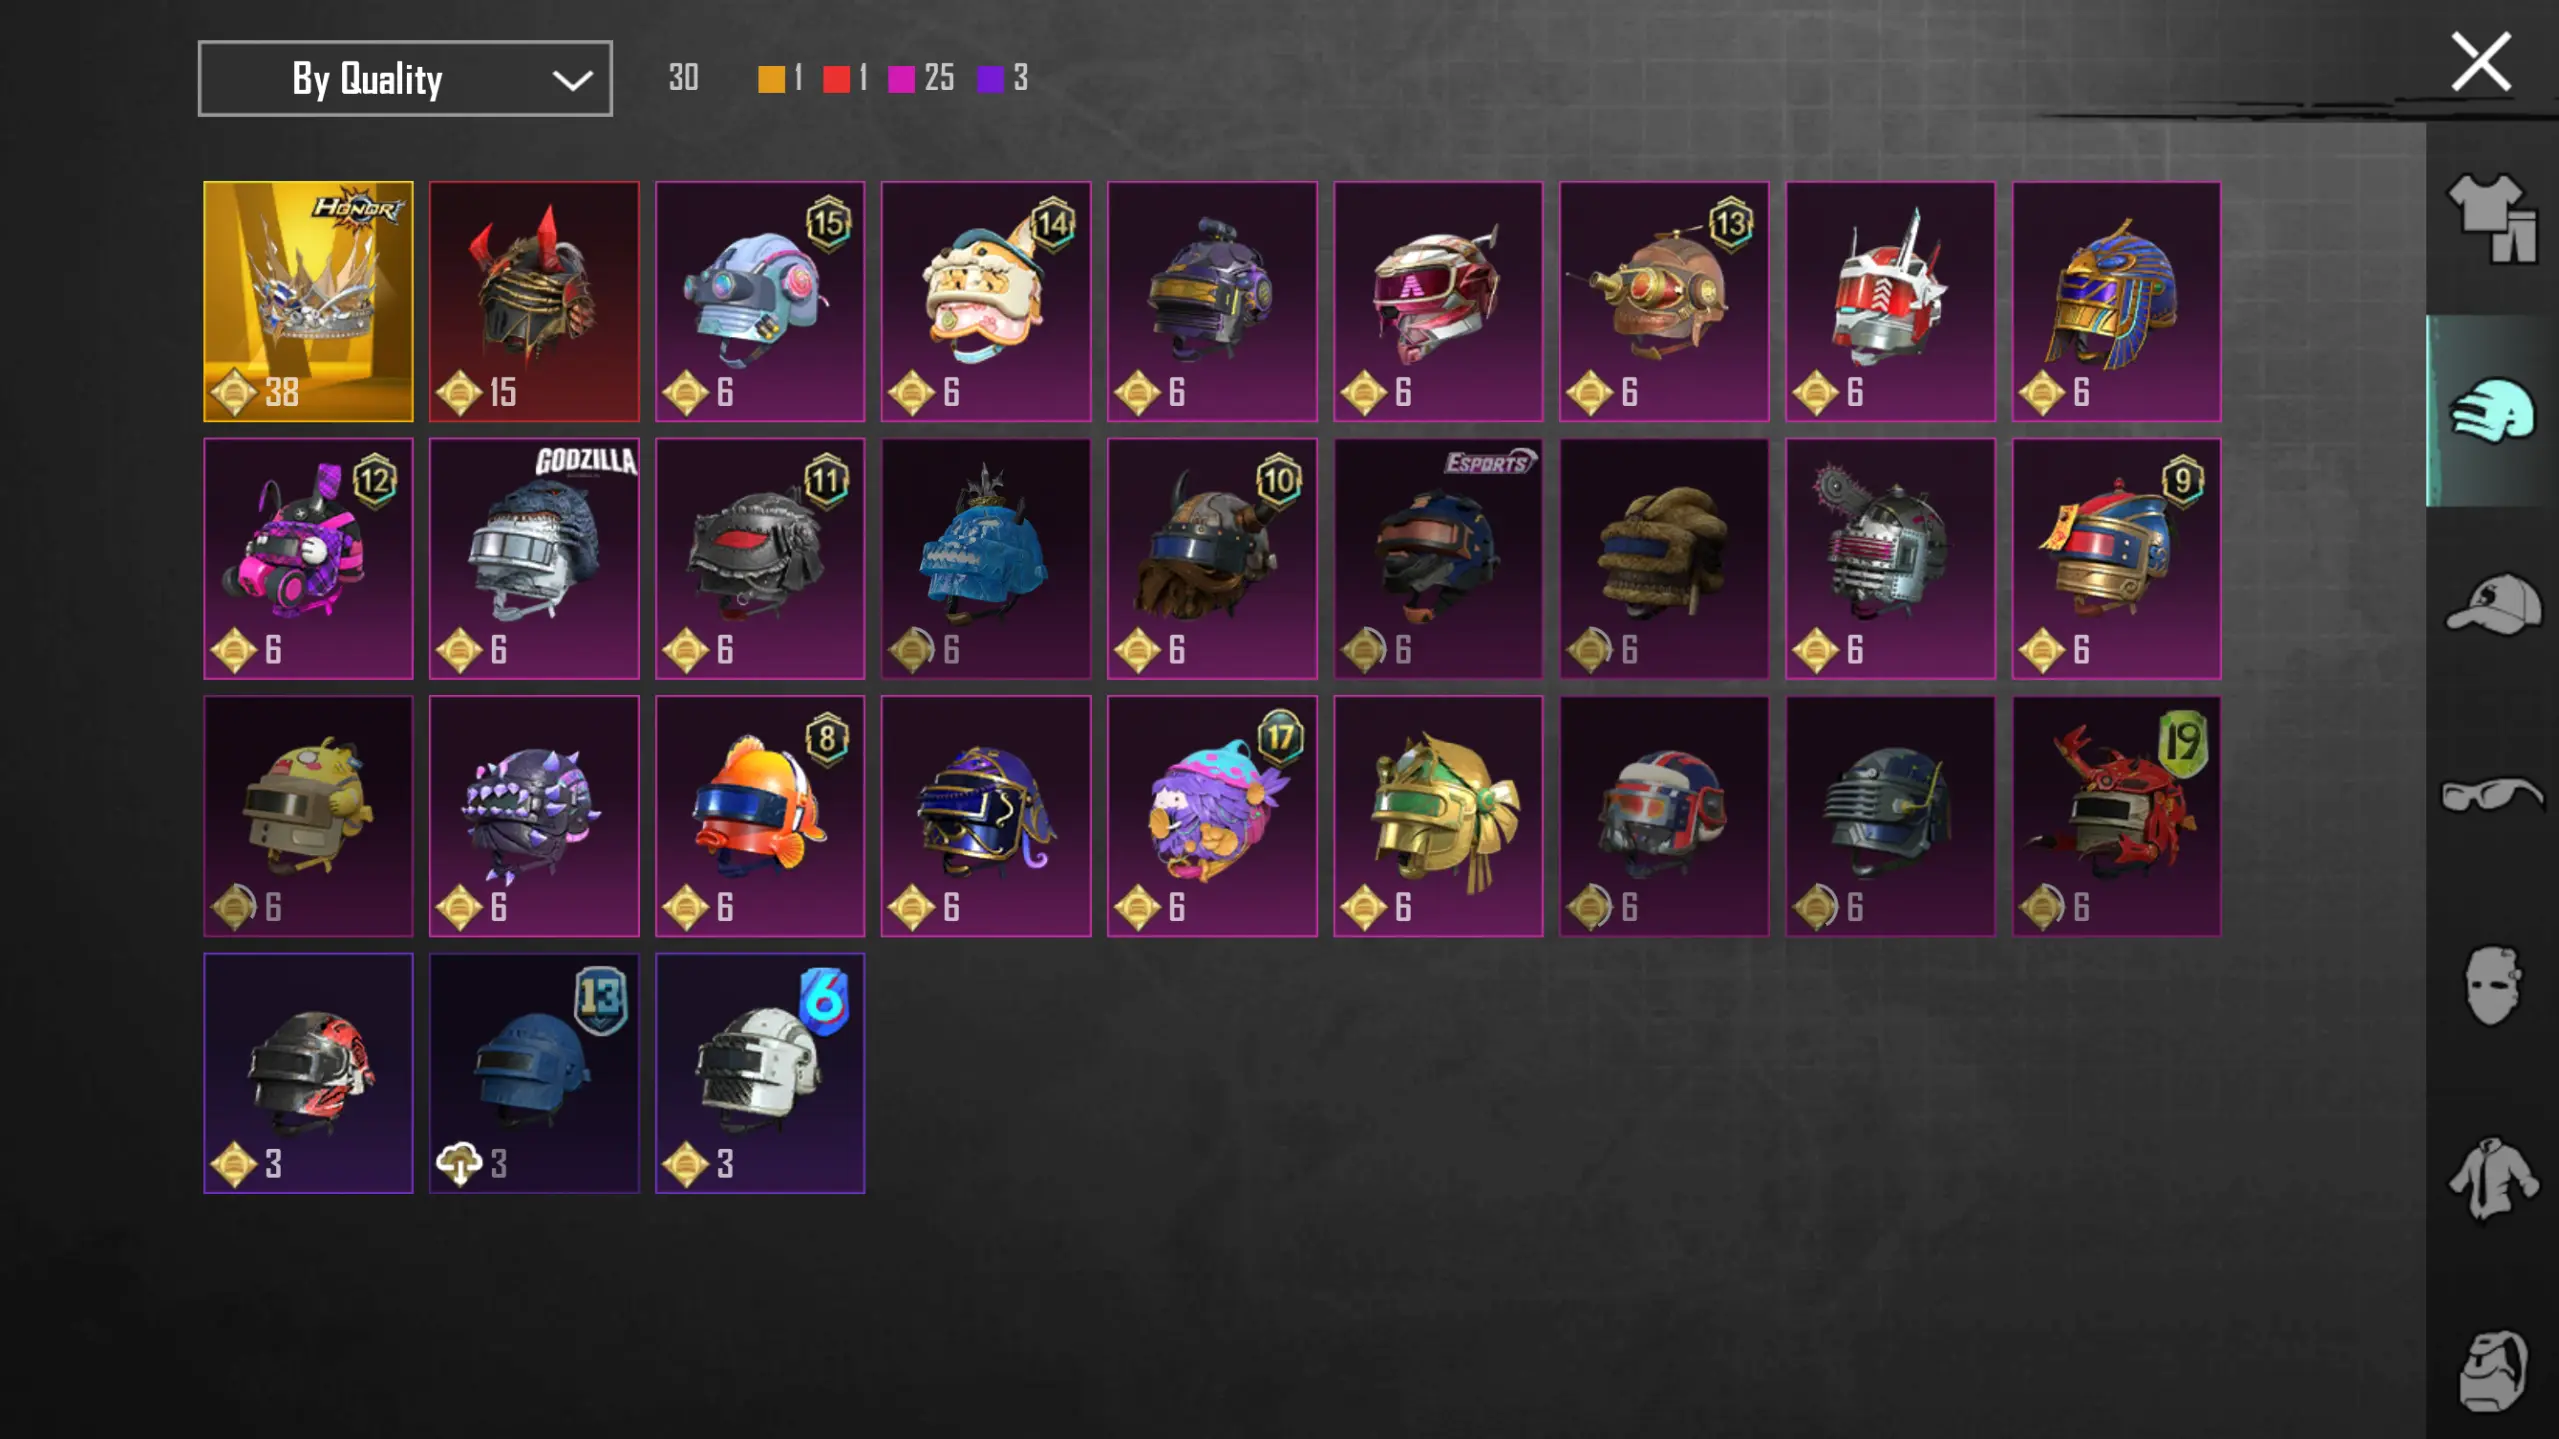2559x1439 pixels.
Task: Pick the red horned helmet worth 15
Action: click(534, 301)
